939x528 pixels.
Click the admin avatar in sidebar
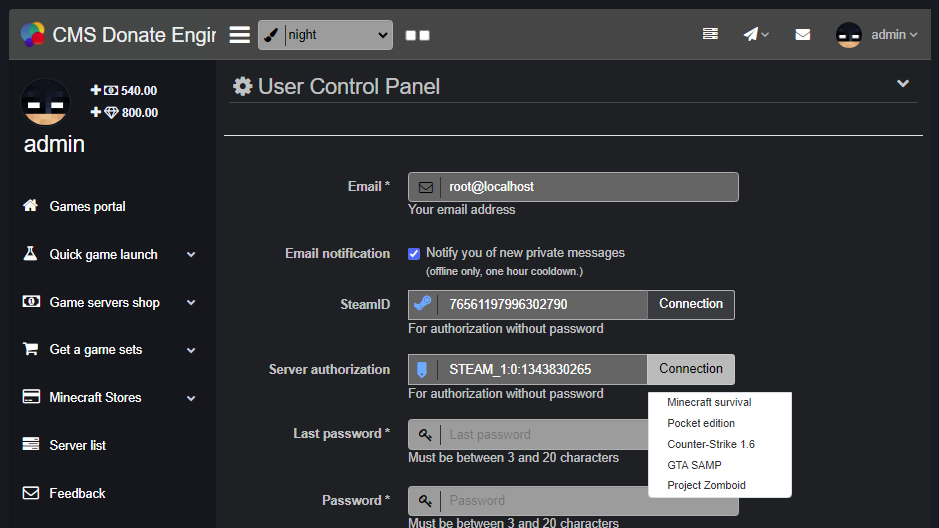tap(46, 102)
